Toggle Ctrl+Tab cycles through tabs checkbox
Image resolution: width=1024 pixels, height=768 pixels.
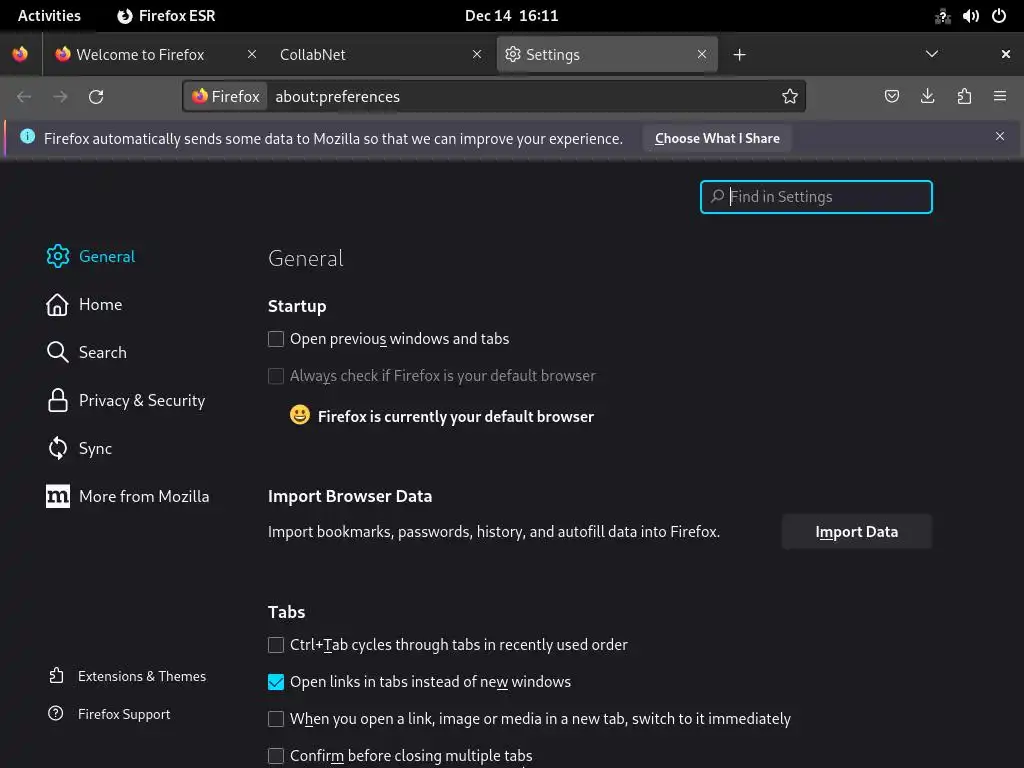coord(276,645)
